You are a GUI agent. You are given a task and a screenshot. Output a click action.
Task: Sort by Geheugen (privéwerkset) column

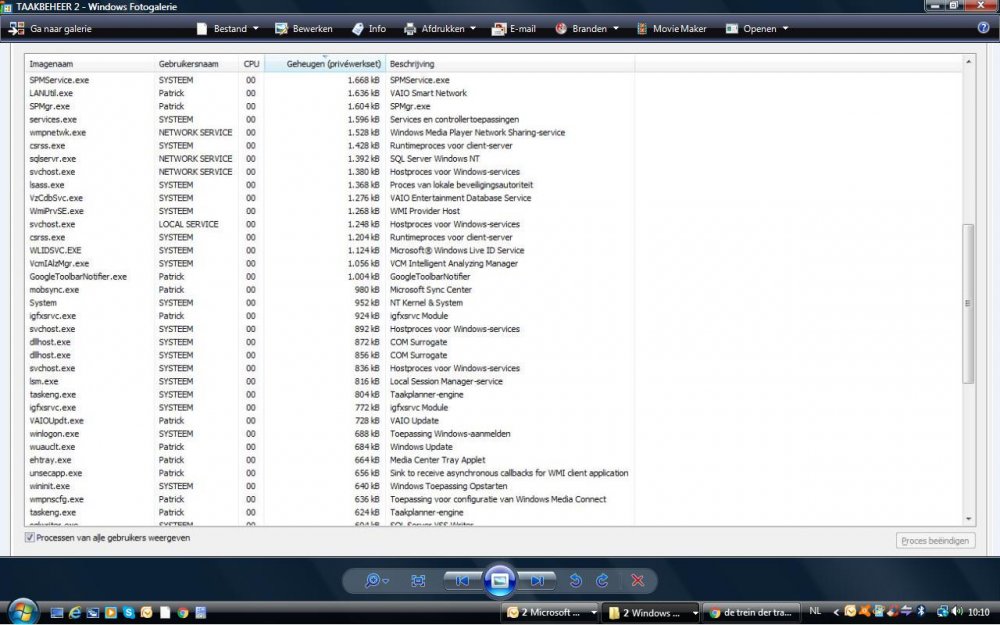(325, 64)
